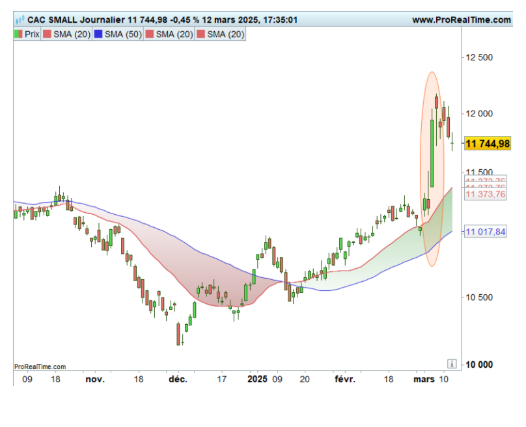Click the 12 500 price axis label
Screen dimensions: 526x427
(x=479, y=57)
